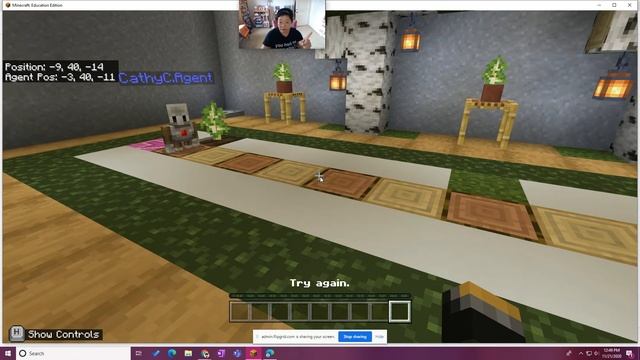Open the People icon in system tray

[x=568, y=353]
